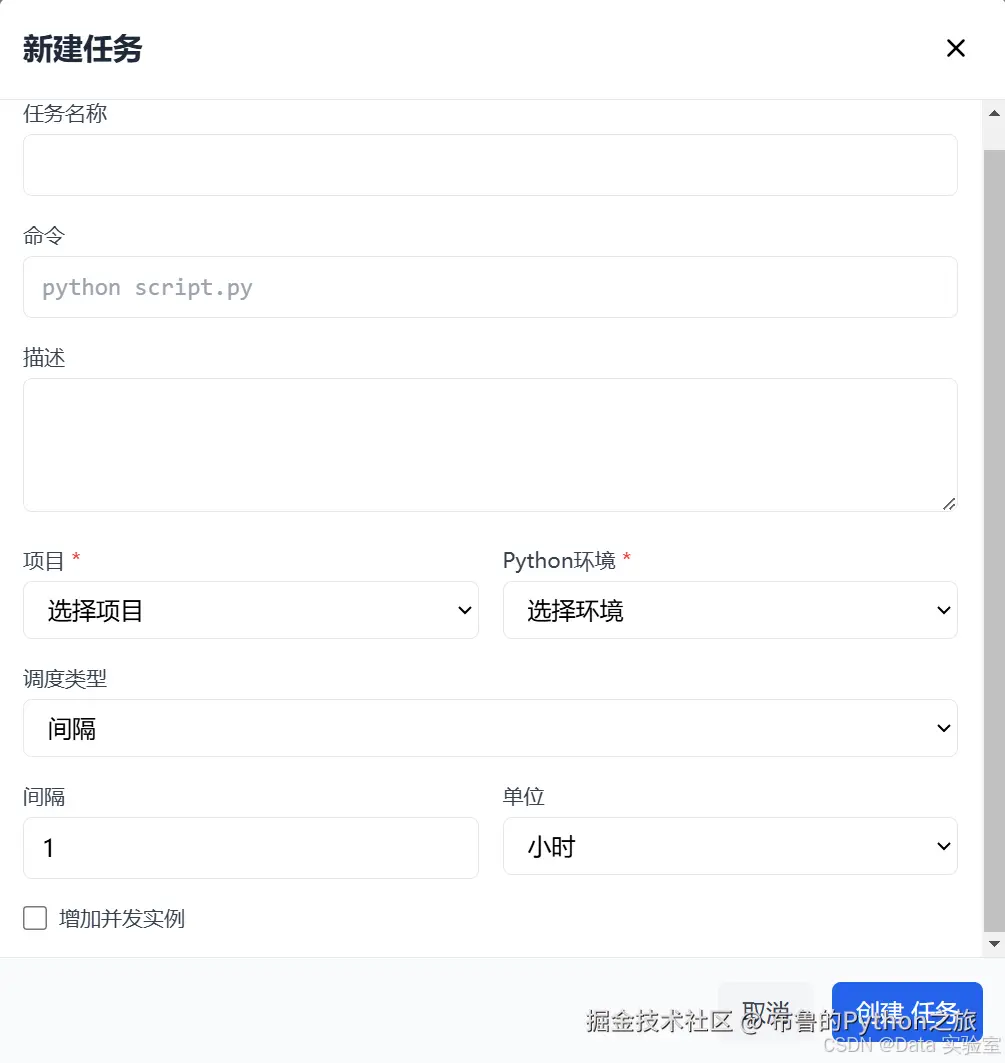Click the 间隔 interval input showing 1
Screen dimensions: 1005x1063
[x=250, y=846]
